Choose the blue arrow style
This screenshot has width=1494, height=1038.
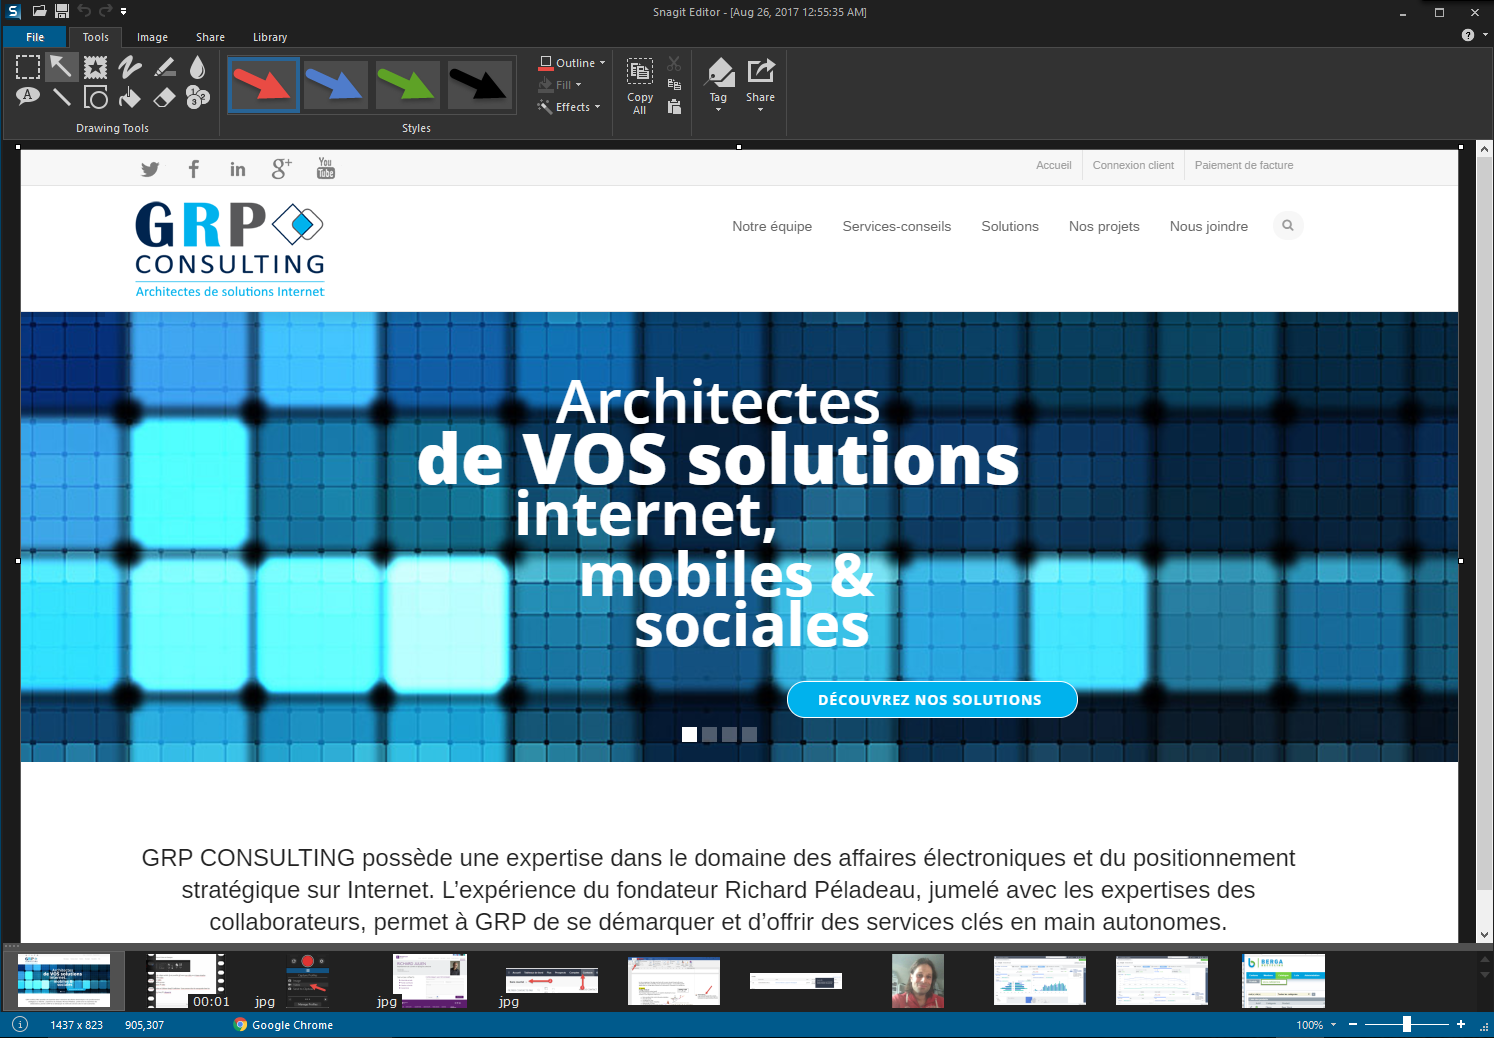[x=335, y=85]
